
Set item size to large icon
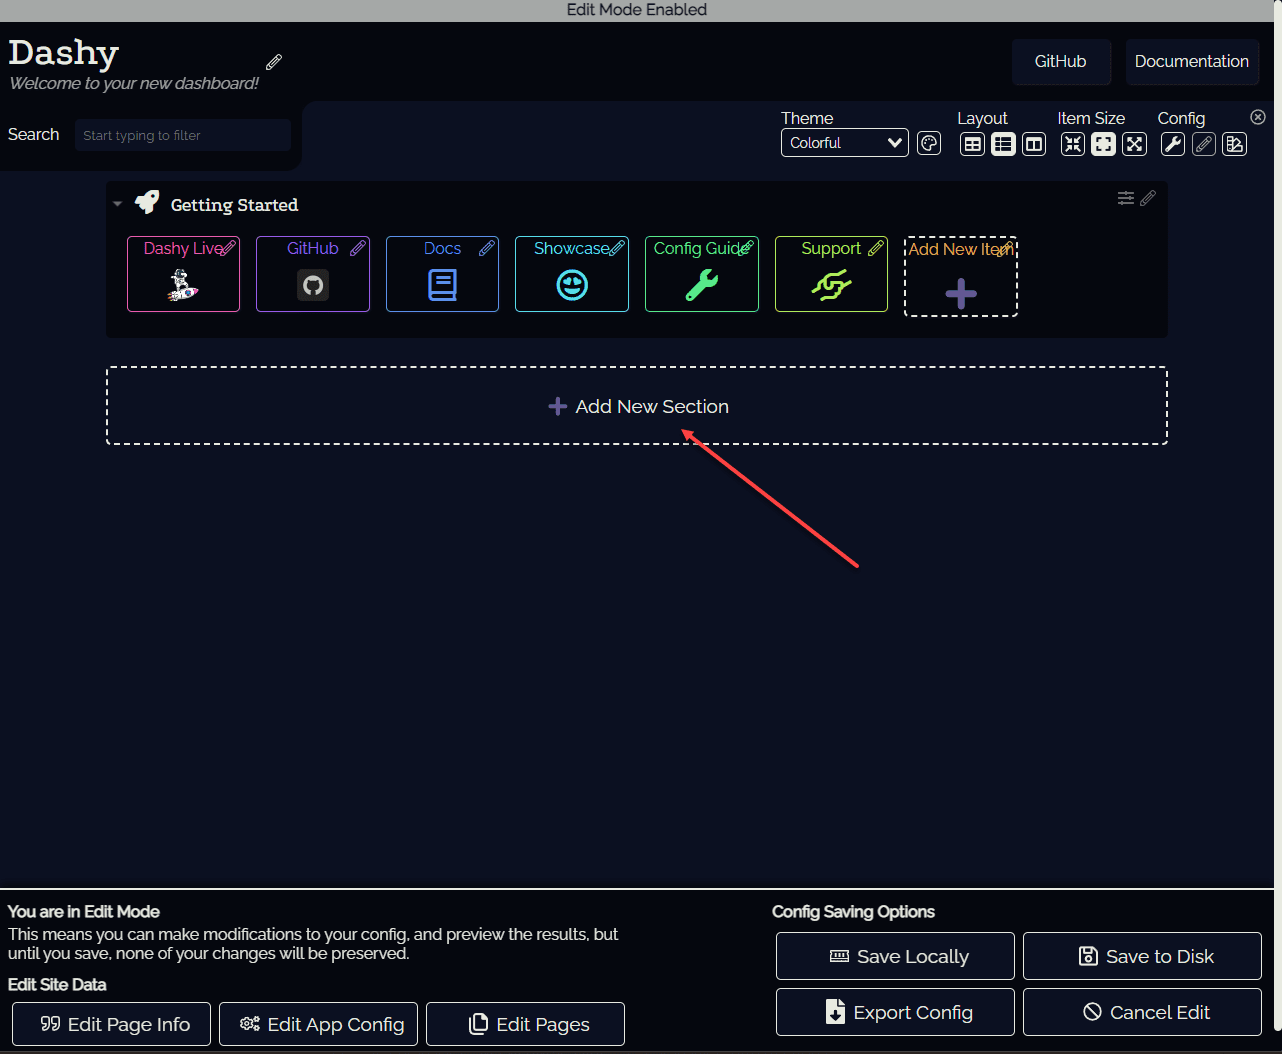click(x=1134, y=144)
